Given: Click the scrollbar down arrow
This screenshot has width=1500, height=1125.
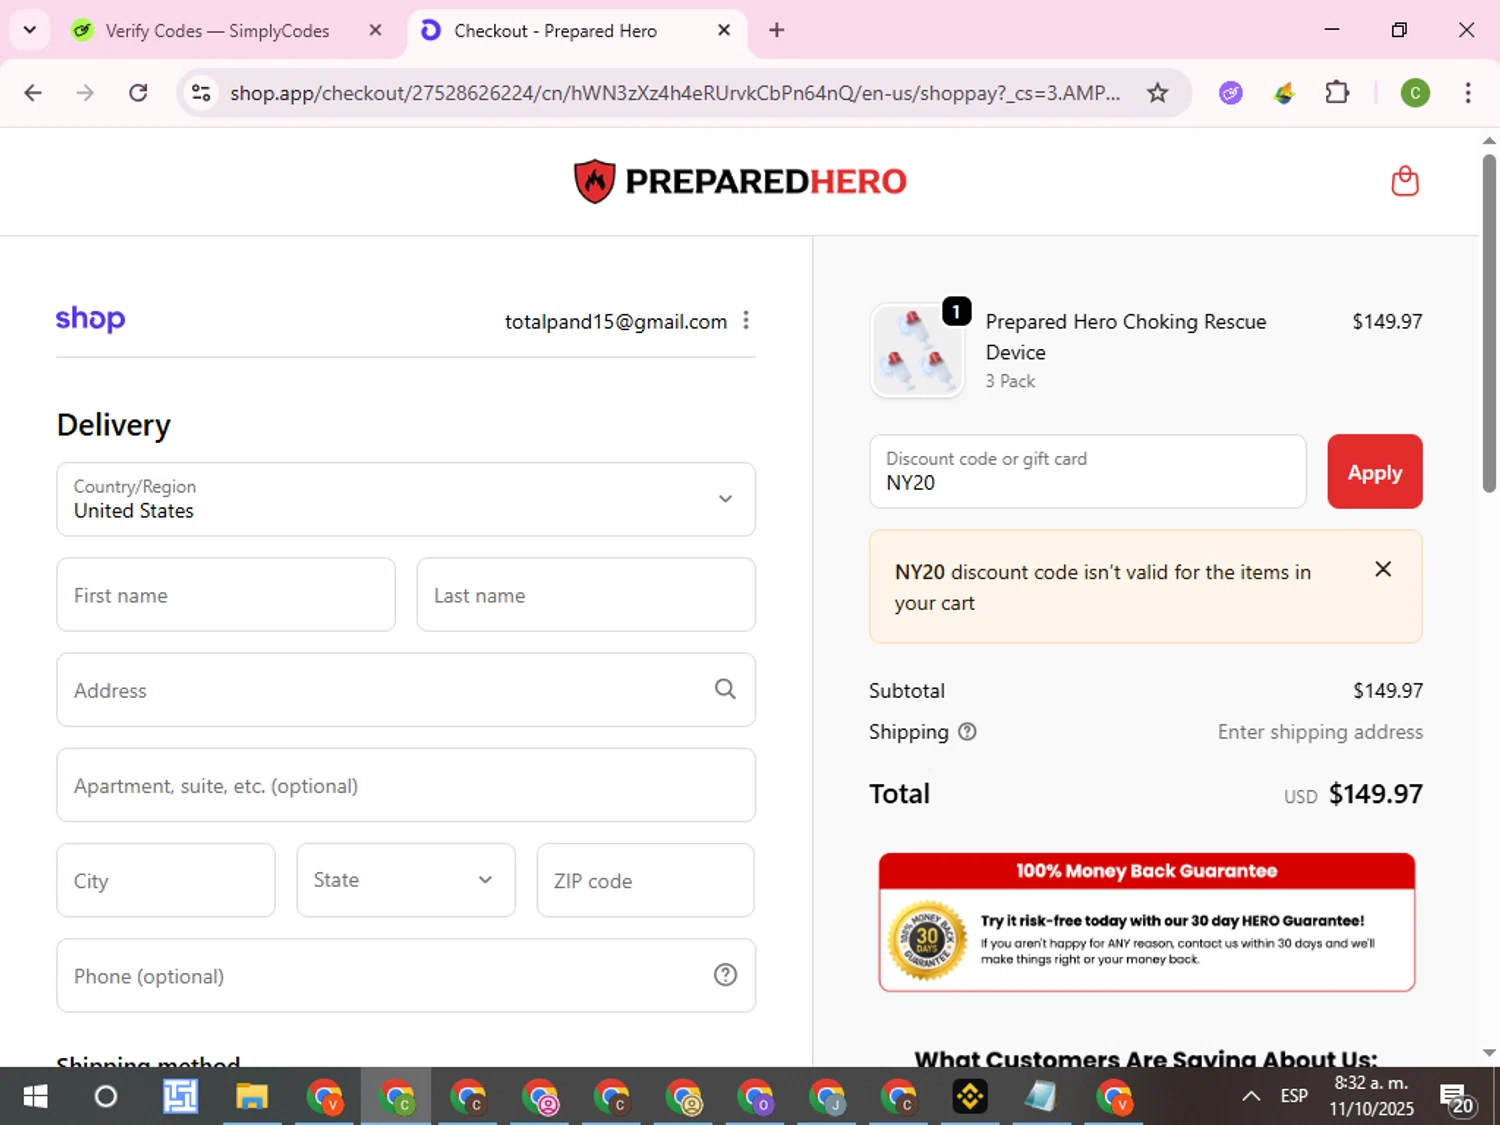Looking at the screenshot, I should click(x=1489, y=1052).
